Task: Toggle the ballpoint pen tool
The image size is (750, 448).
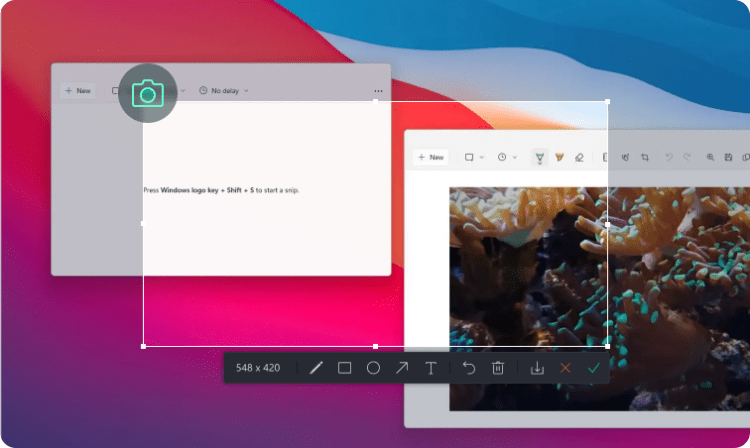Action: 540,157
